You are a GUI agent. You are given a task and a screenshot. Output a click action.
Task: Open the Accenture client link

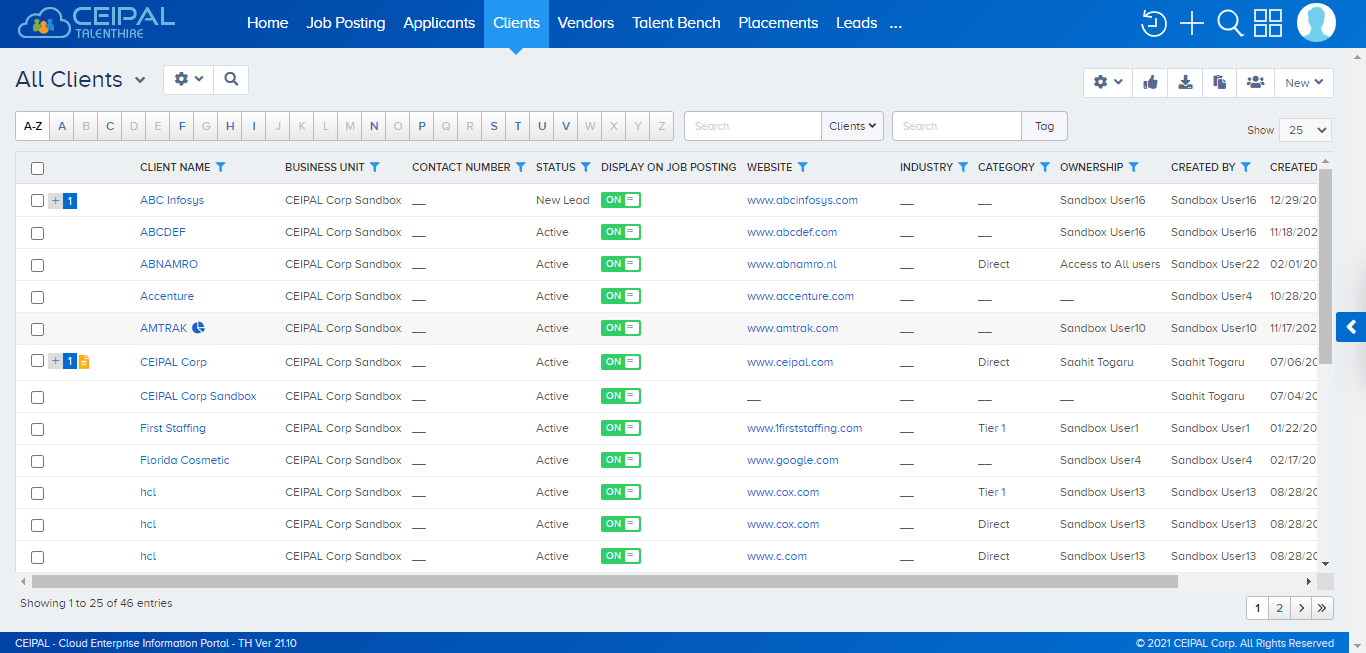tap(166, 296)
